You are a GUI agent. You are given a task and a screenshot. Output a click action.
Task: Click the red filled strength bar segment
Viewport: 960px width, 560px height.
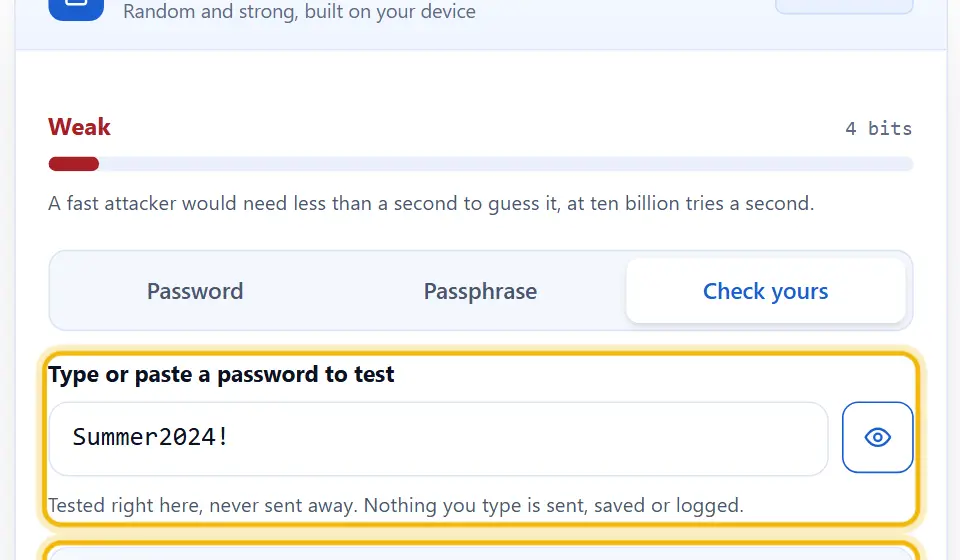click(x=73, y=164)
